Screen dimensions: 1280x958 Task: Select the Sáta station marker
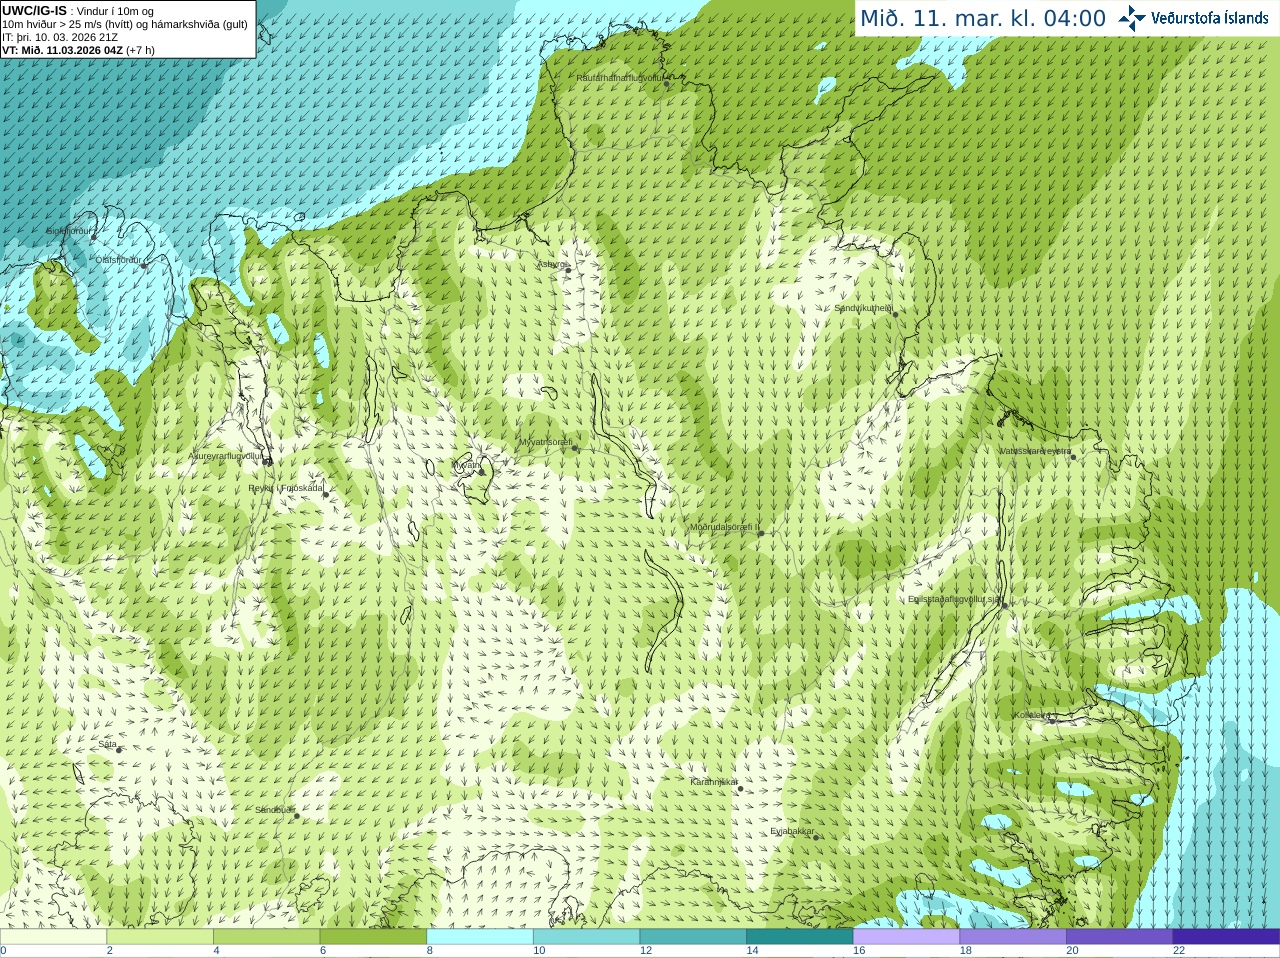coord(119,750)
